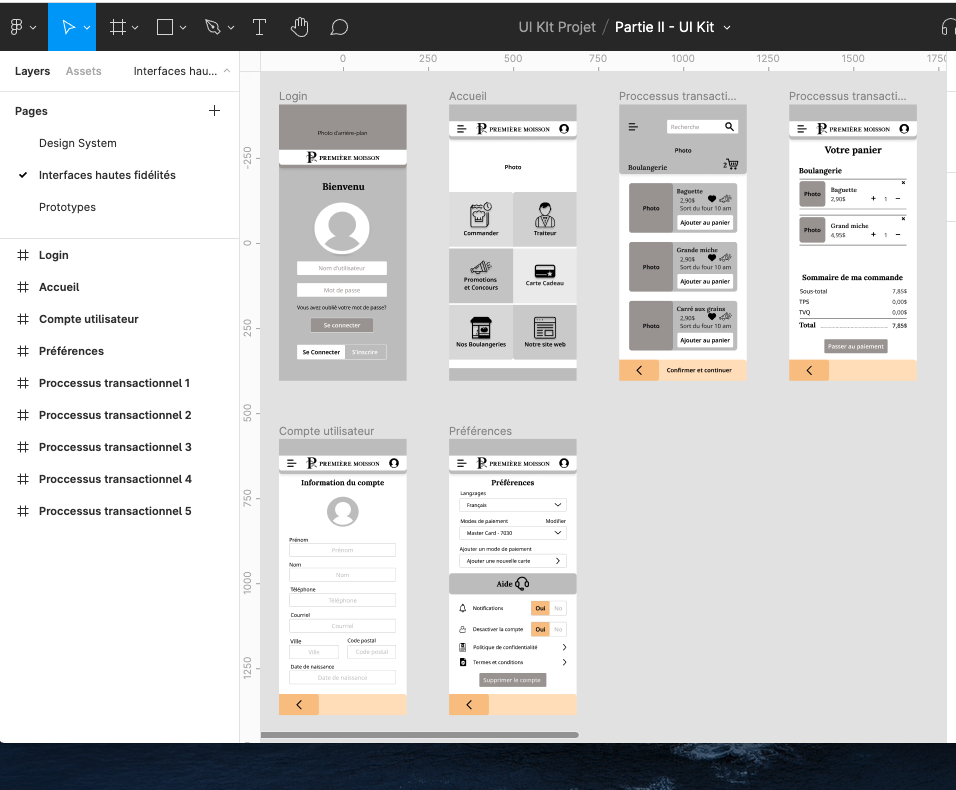Switch to the Layers tab
The image size is (956, 790).
(x=32, y=71)
